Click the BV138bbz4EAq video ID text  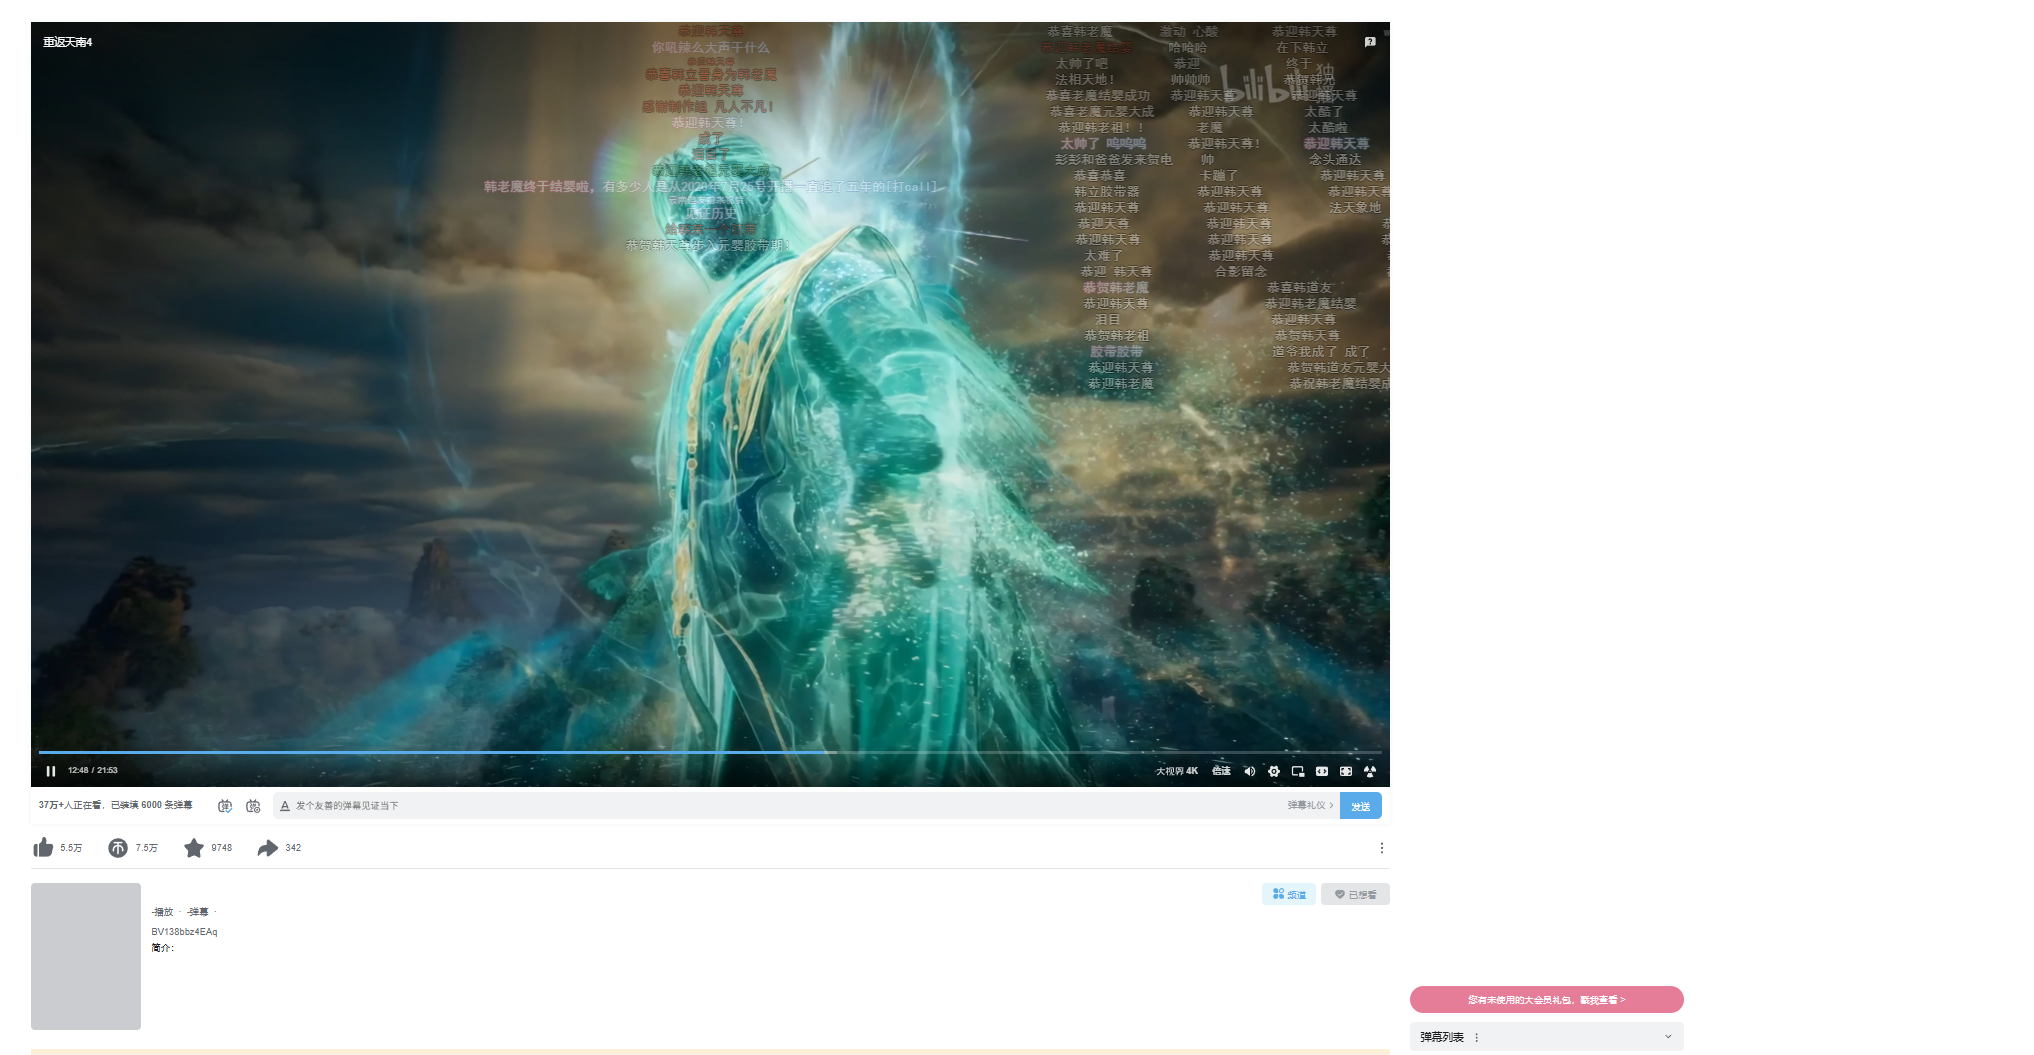[x=185, y=932]
